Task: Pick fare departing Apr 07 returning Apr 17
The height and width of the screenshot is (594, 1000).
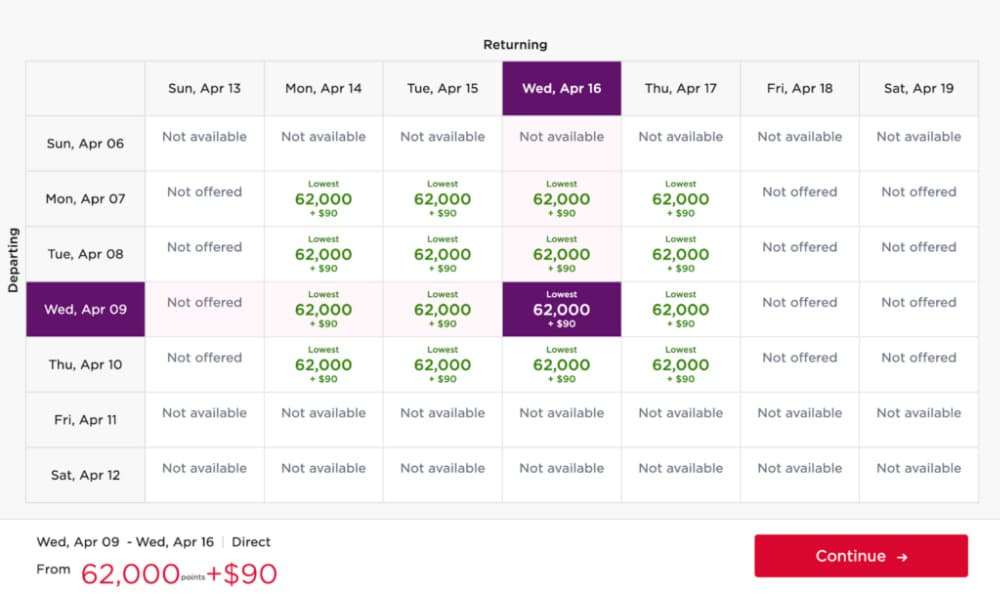Action: 681,199
